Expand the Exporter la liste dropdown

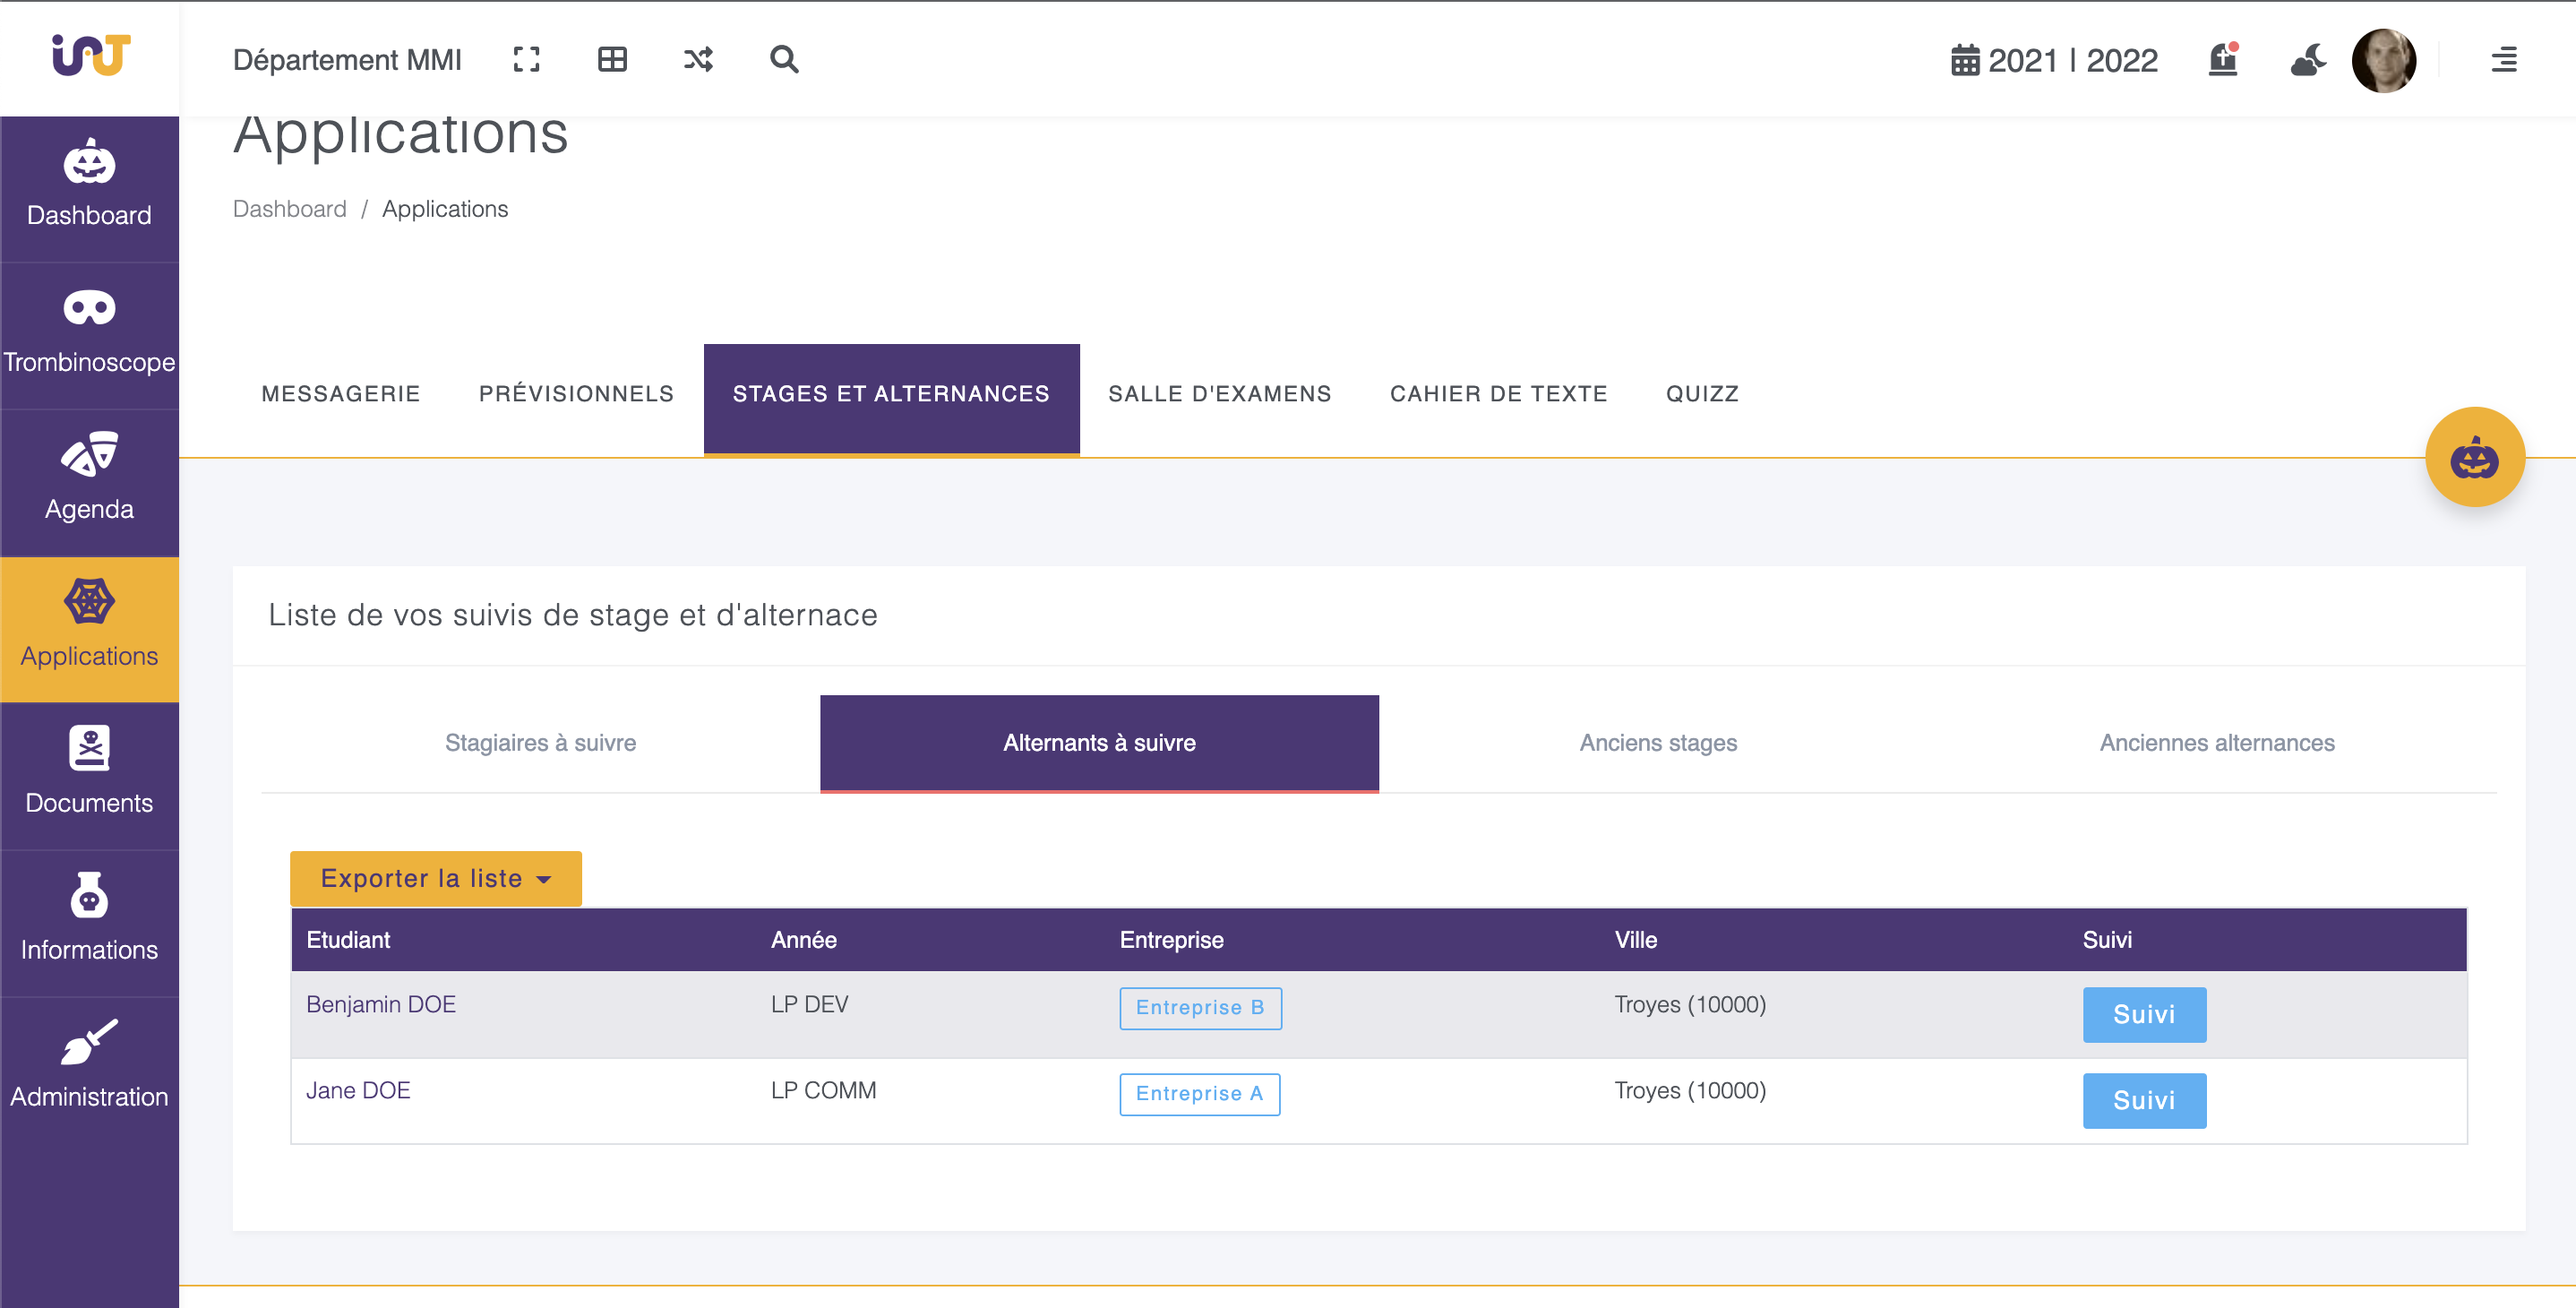[435, 878]
